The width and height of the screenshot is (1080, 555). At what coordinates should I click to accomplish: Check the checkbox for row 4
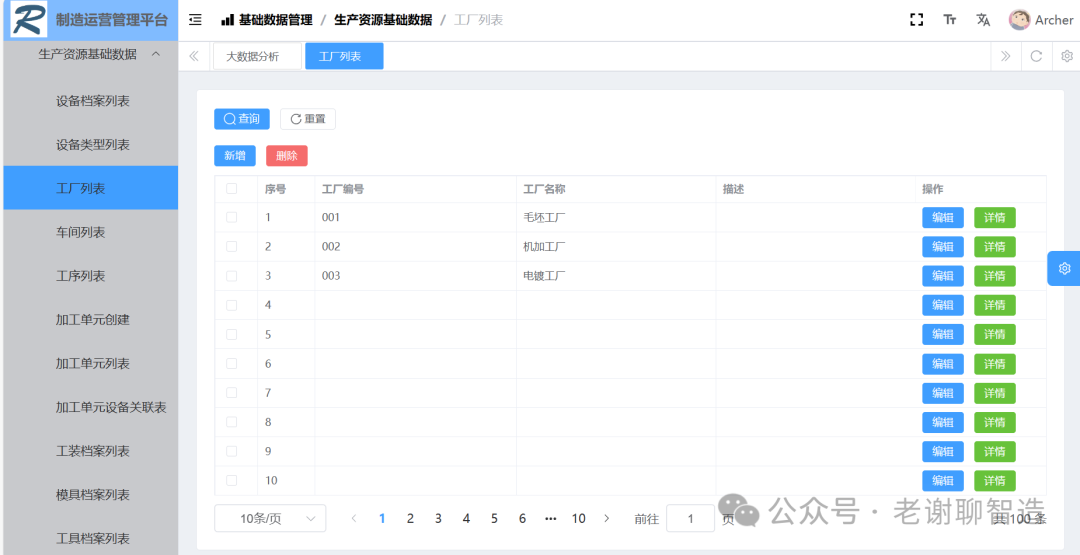click(231, 304)
